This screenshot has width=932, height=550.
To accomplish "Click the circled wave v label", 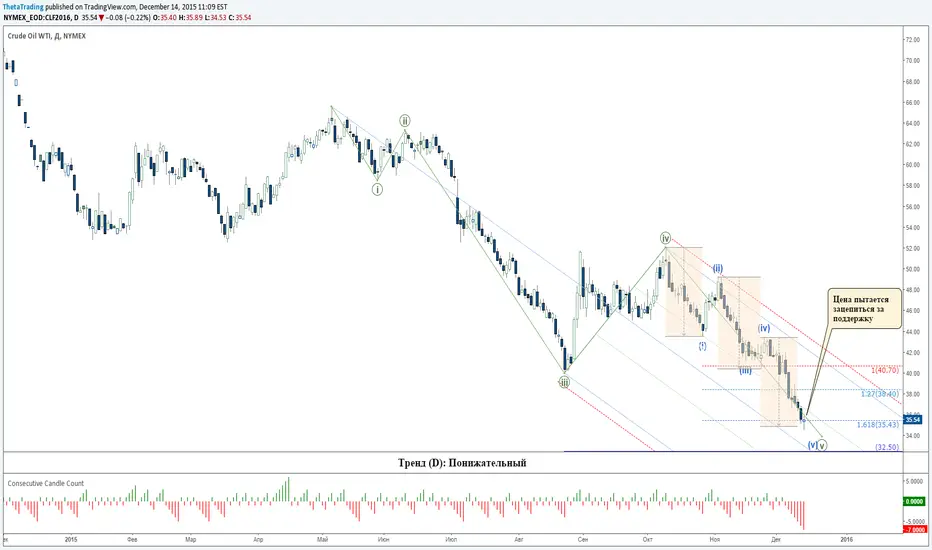I will pos(822,445).
